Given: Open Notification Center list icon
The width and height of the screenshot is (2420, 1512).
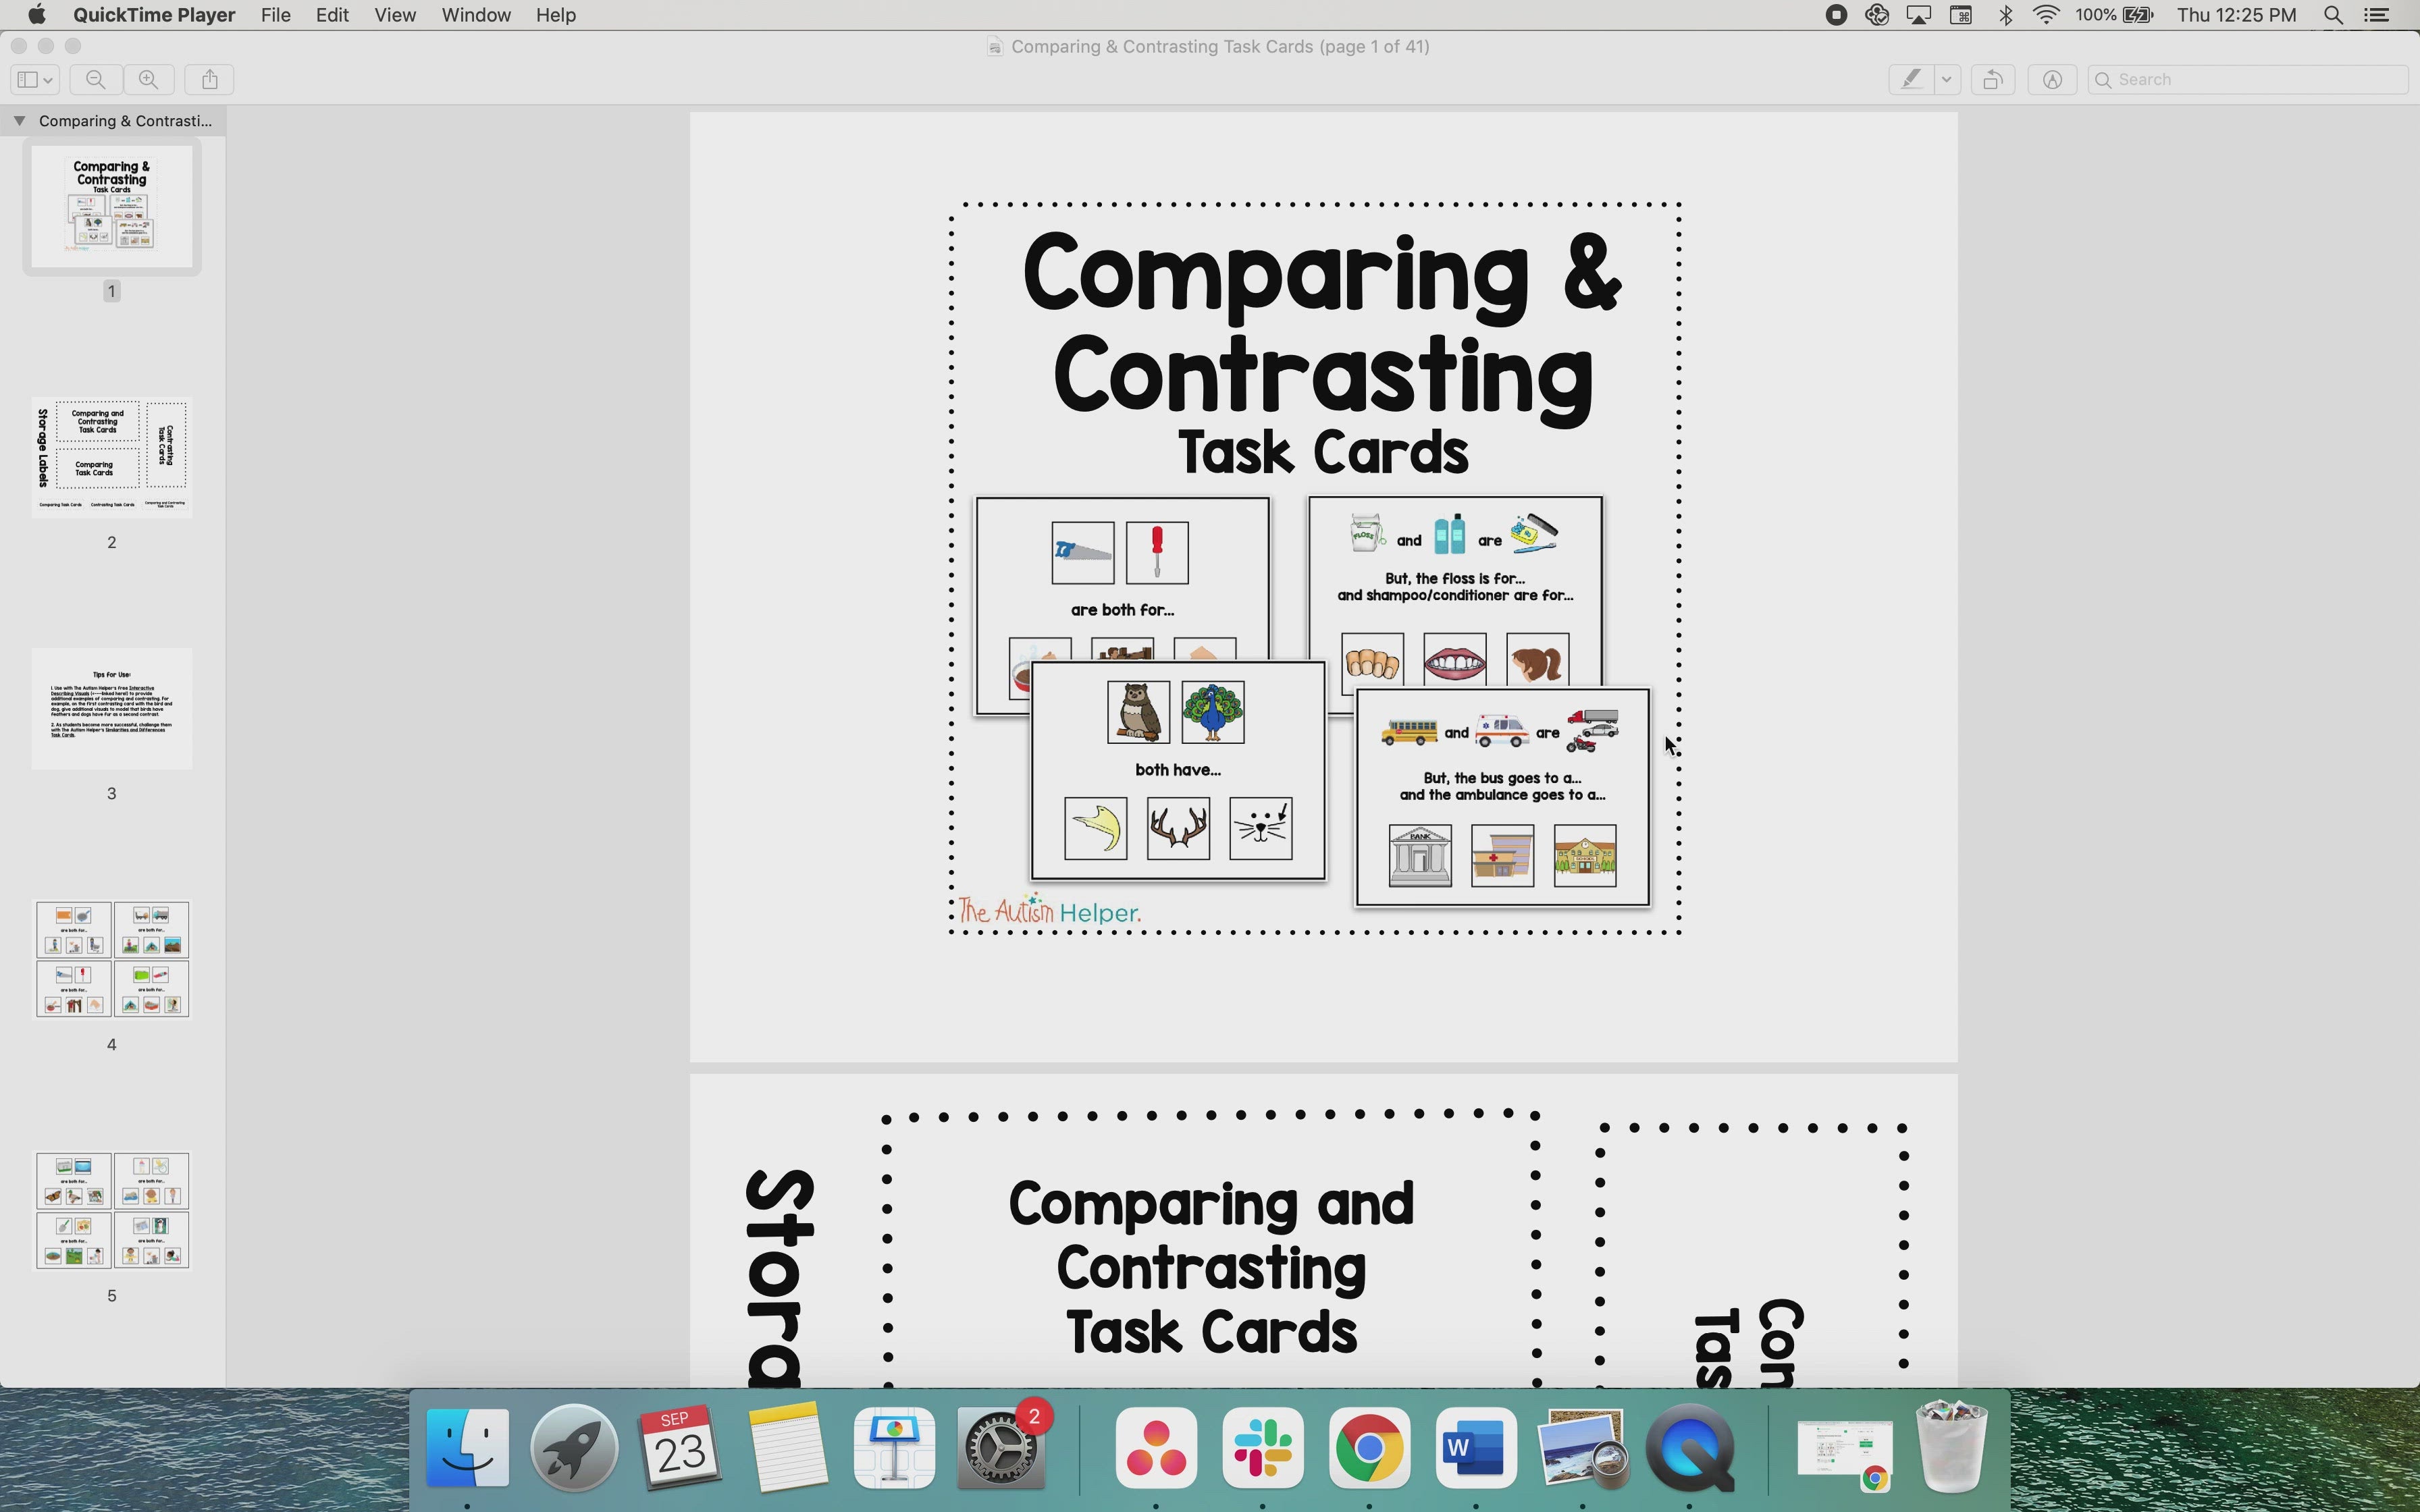Looking at the screenshot, I should click(2377, 15).
